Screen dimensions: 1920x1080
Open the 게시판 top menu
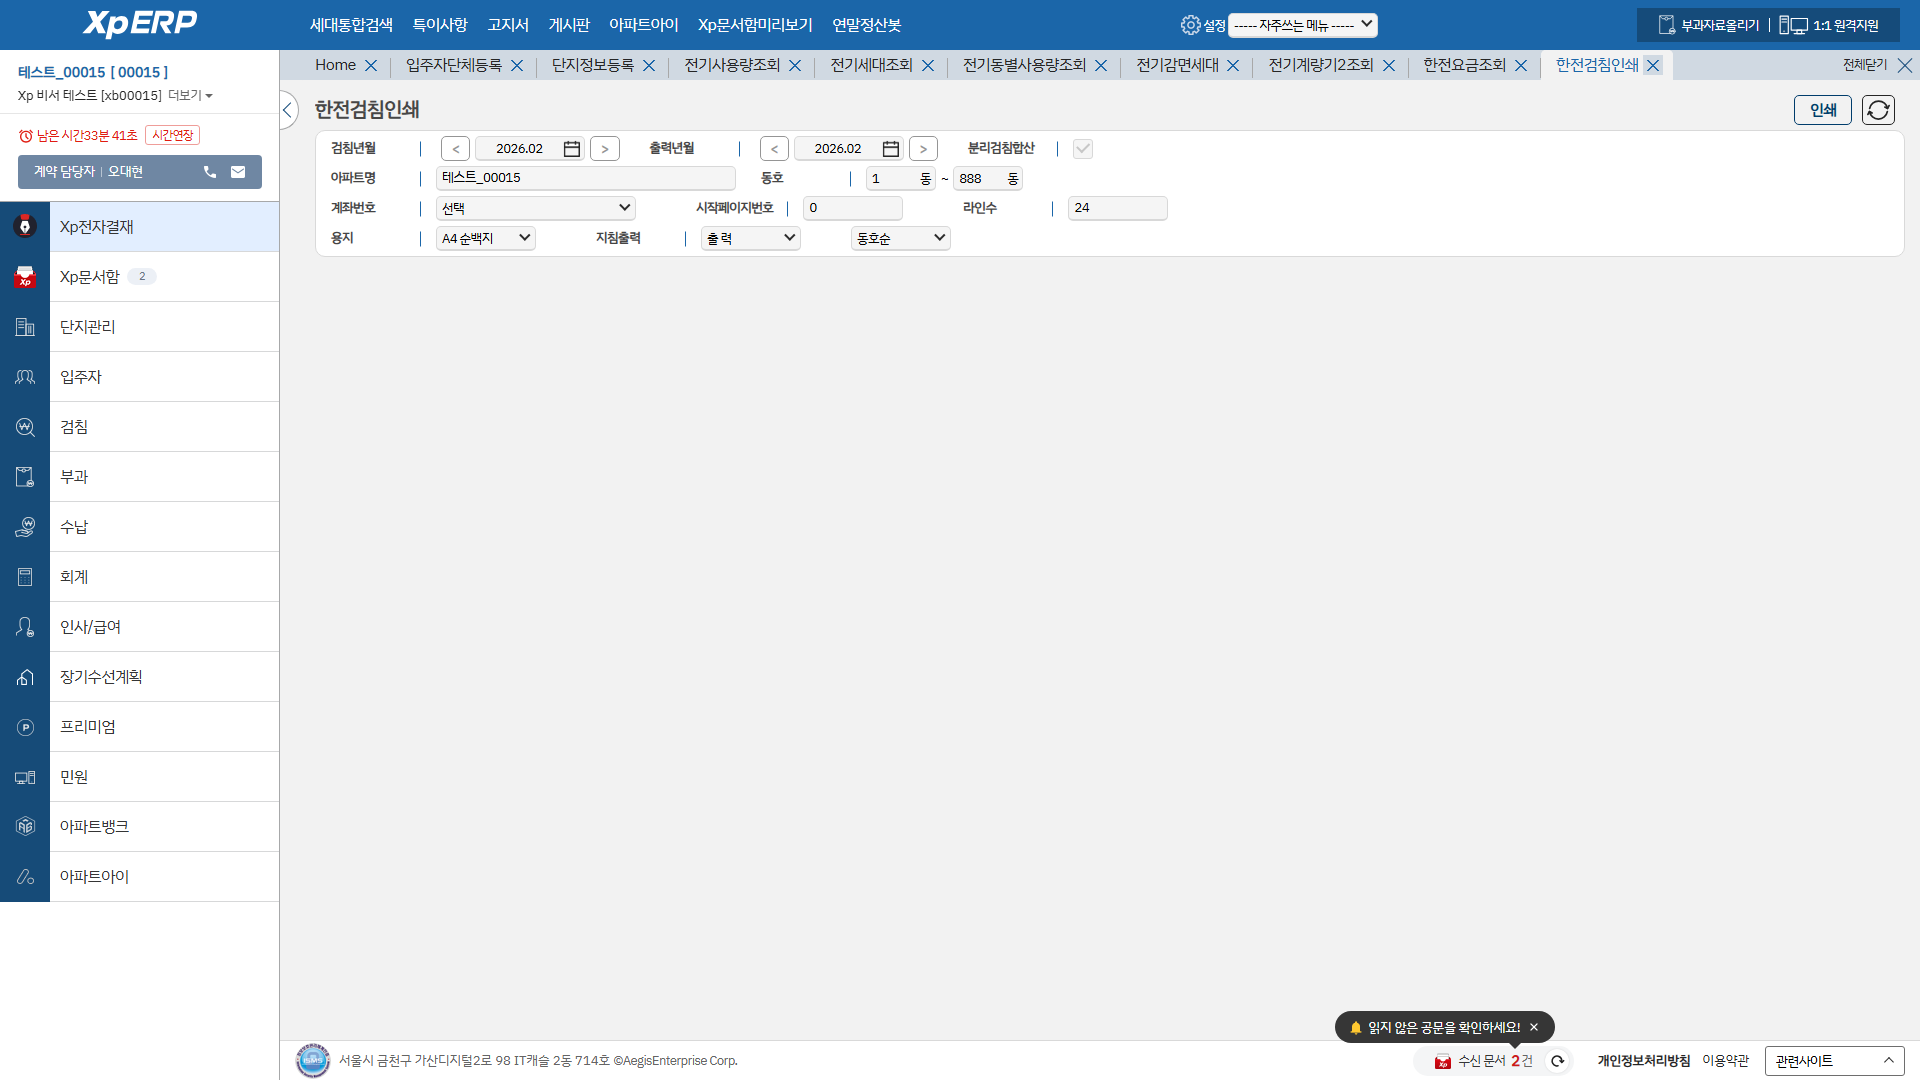[568, 25]
